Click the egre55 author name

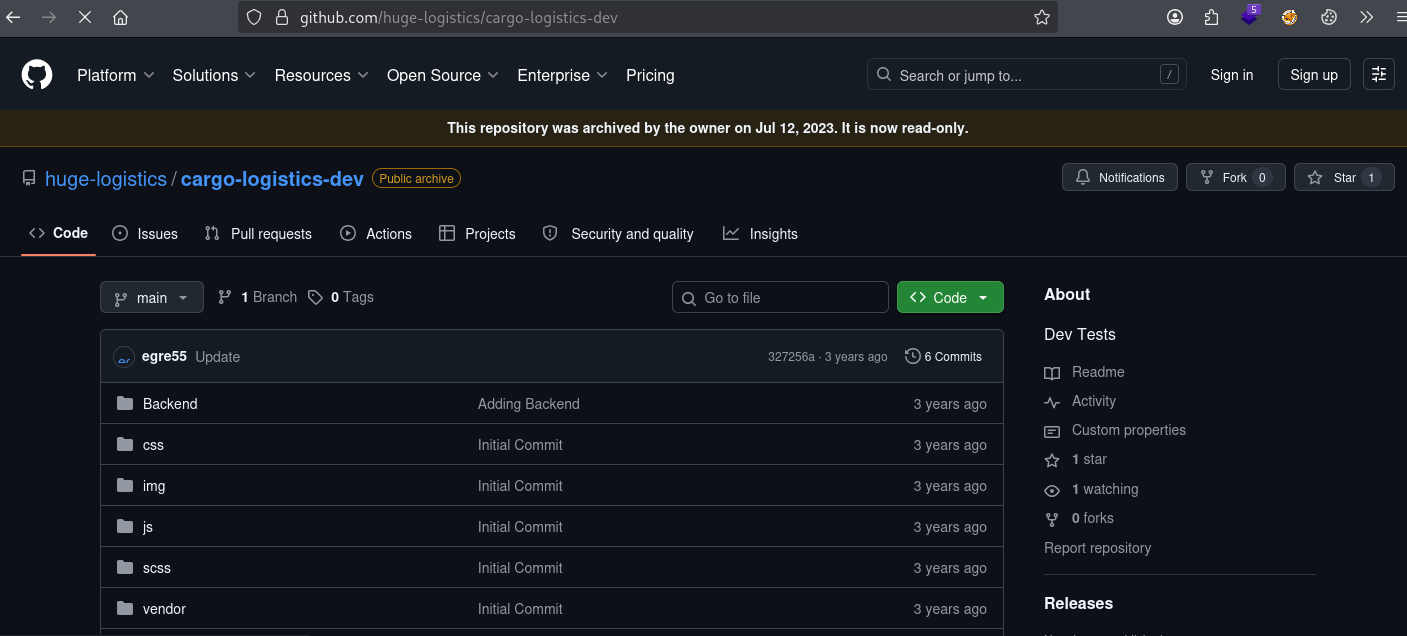164,357
